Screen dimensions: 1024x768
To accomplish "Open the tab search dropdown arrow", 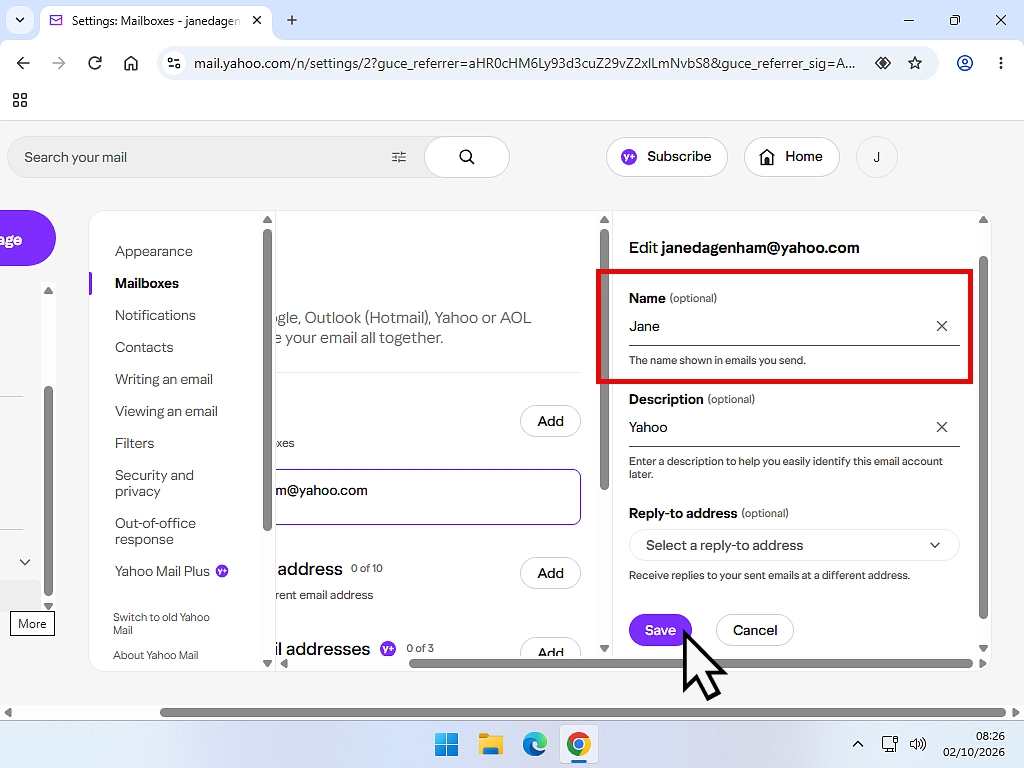I will (x=20, y=20).
